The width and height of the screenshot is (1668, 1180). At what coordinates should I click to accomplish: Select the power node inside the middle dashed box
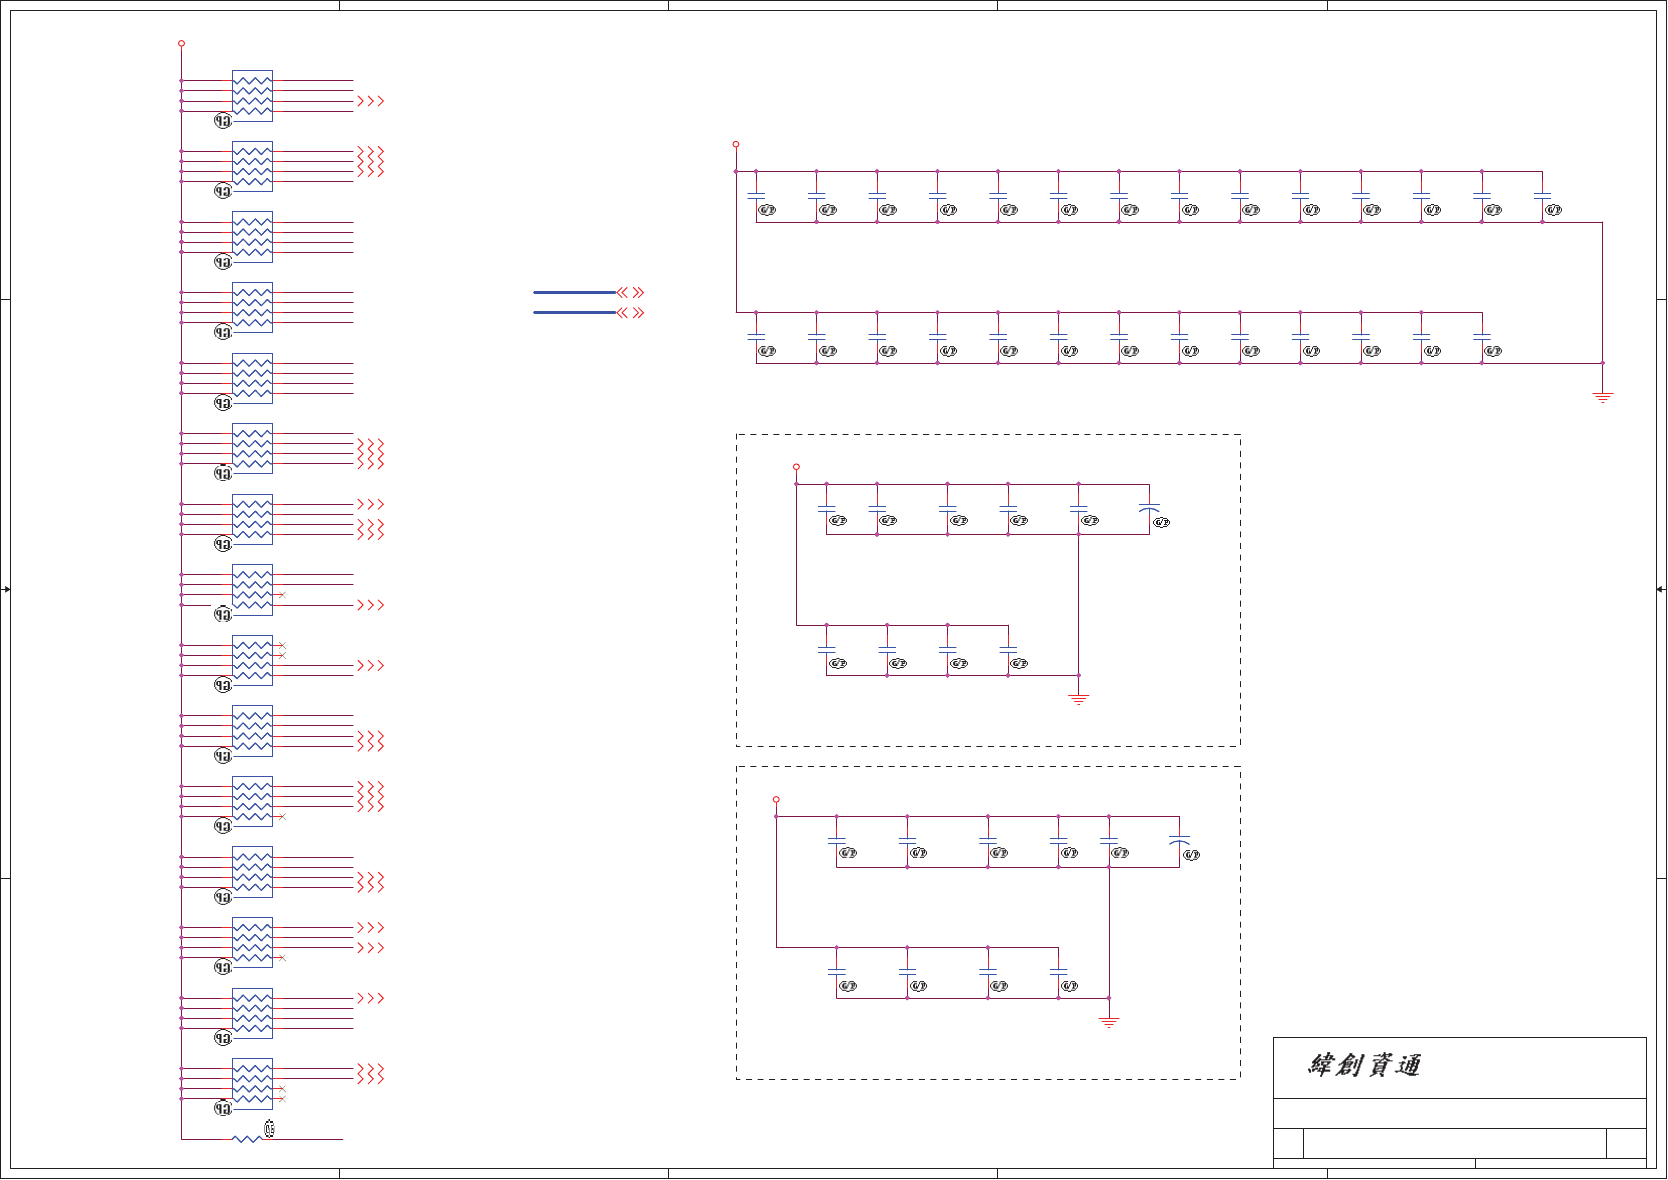pyautogui.click(x=796, y=466)
